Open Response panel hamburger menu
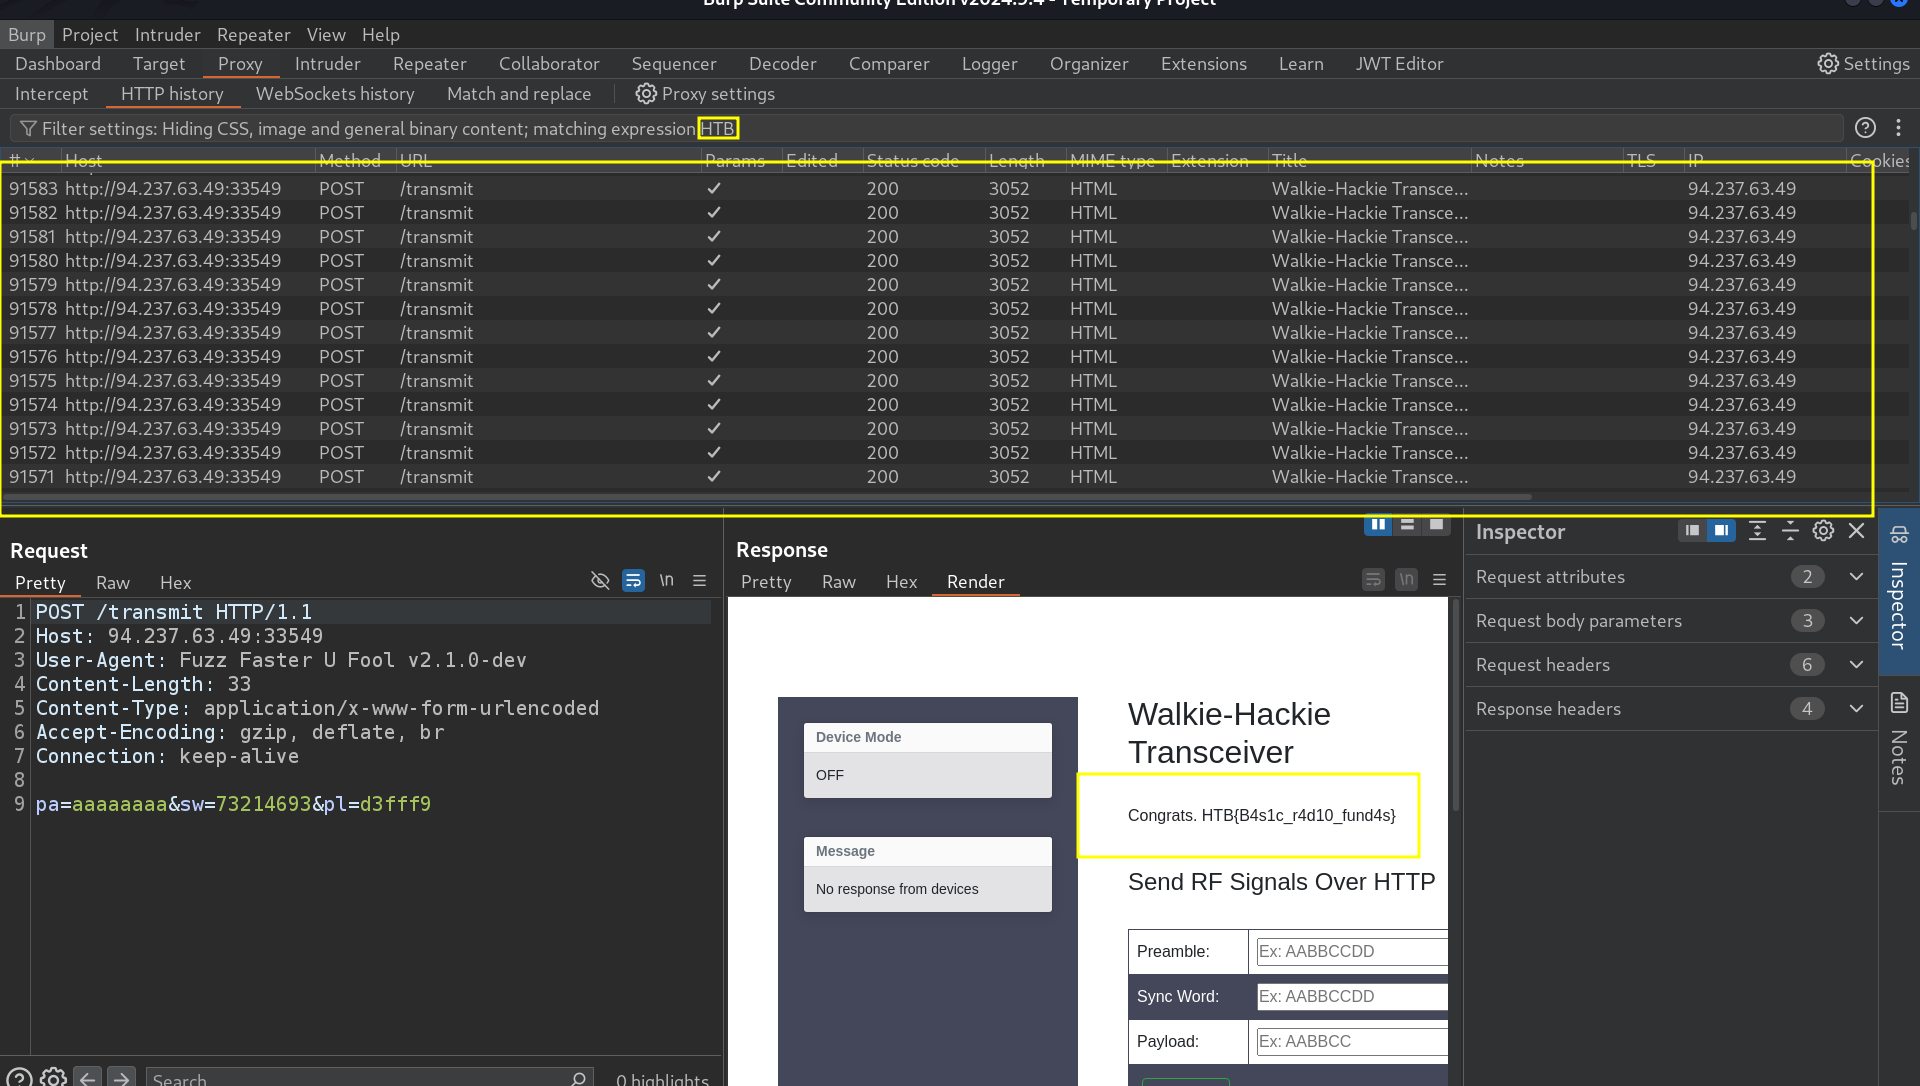The height and width of the screenshot is (1086, 1920). click(1439, 580)
